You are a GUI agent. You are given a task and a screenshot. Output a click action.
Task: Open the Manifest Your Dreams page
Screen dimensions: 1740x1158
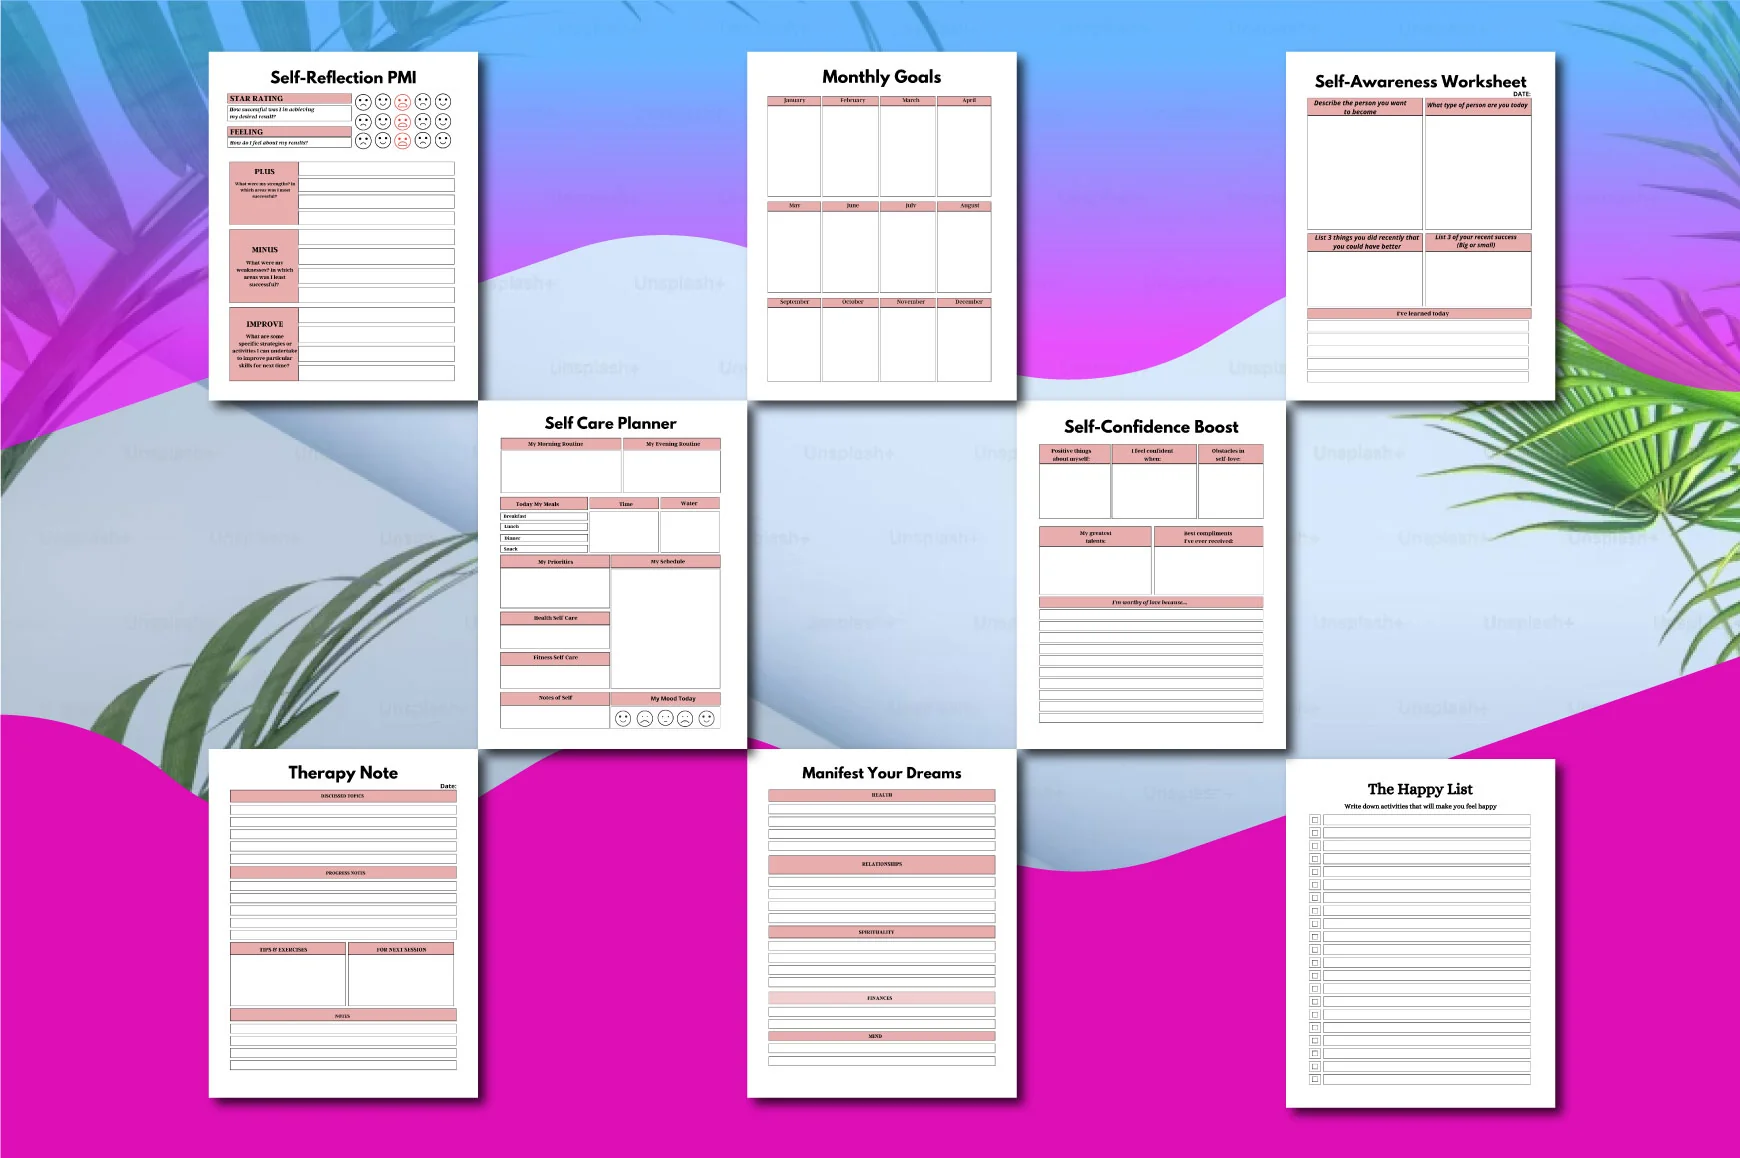click(882, 923)
